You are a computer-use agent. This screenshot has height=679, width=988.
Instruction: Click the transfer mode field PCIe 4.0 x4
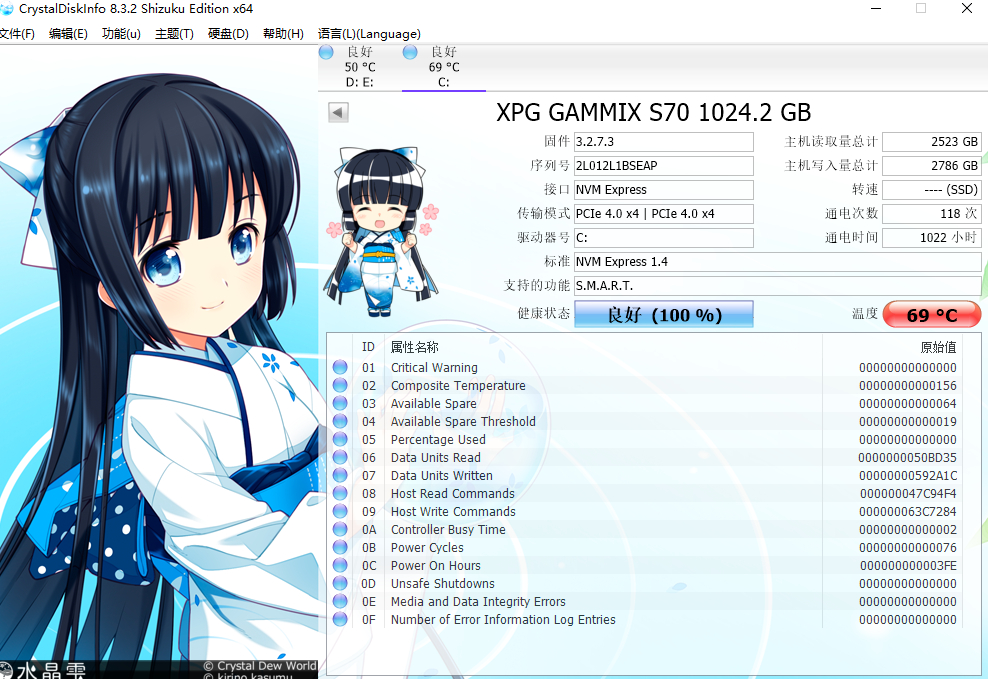pos(664,214)
